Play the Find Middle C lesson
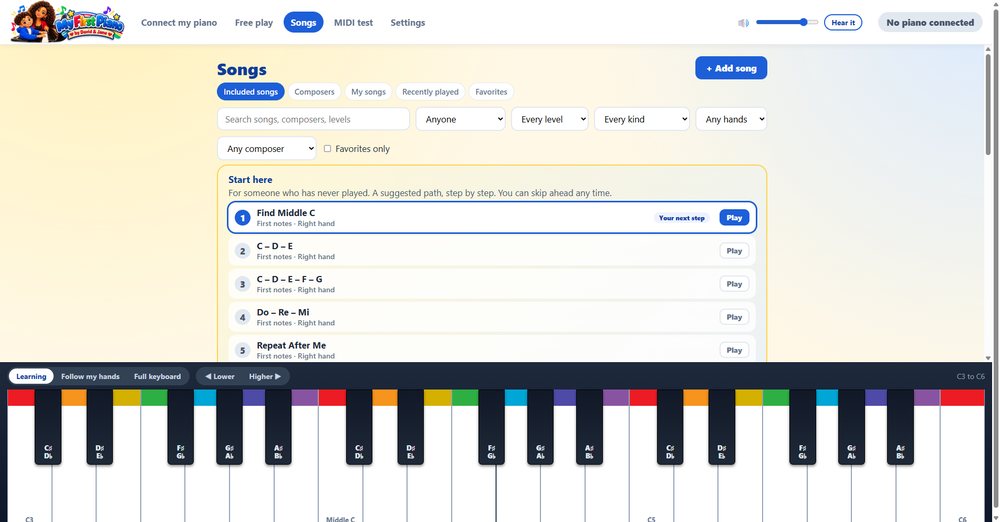The height and width of the screenshot is (522, 1000). click(734, 218)
